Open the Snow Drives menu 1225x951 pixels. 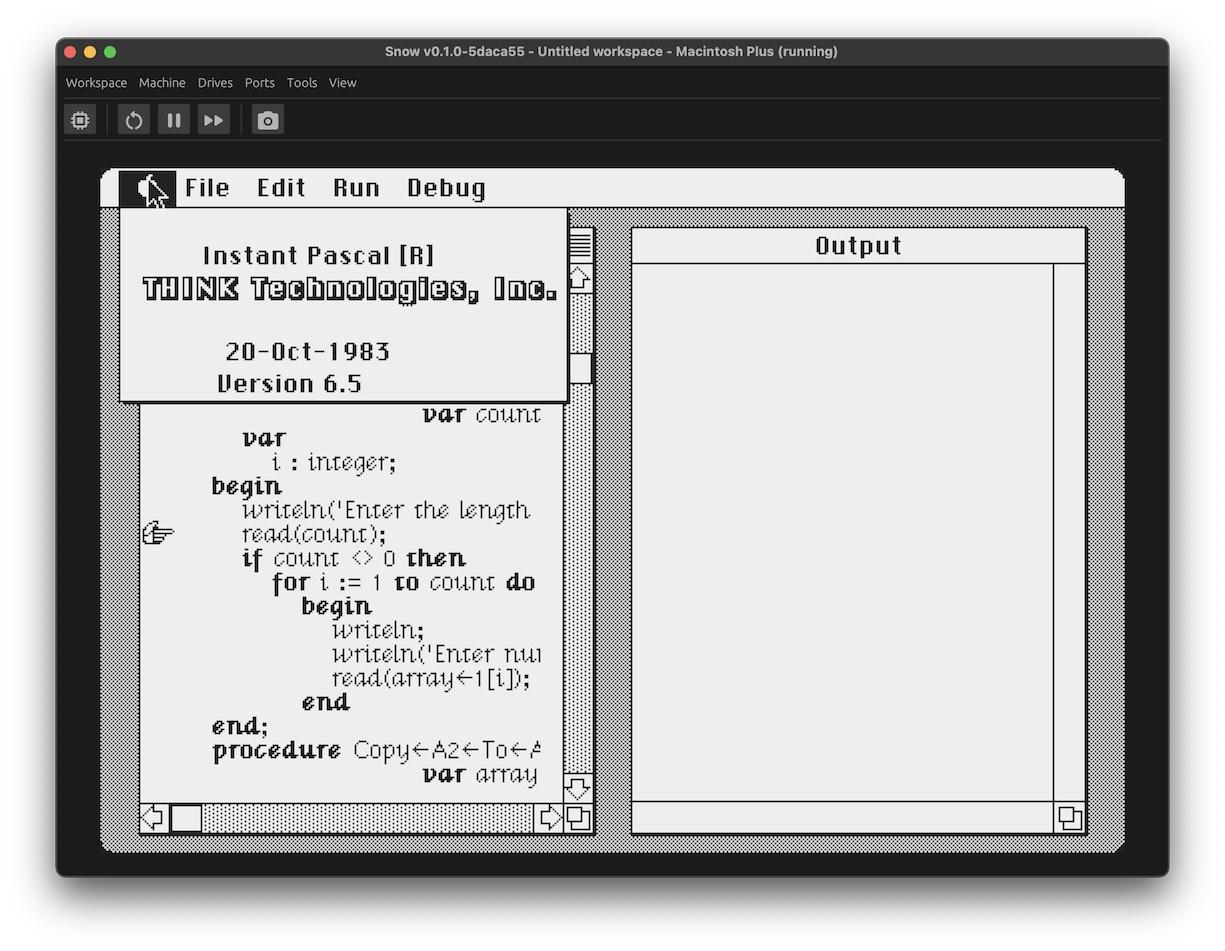(215, 83)
